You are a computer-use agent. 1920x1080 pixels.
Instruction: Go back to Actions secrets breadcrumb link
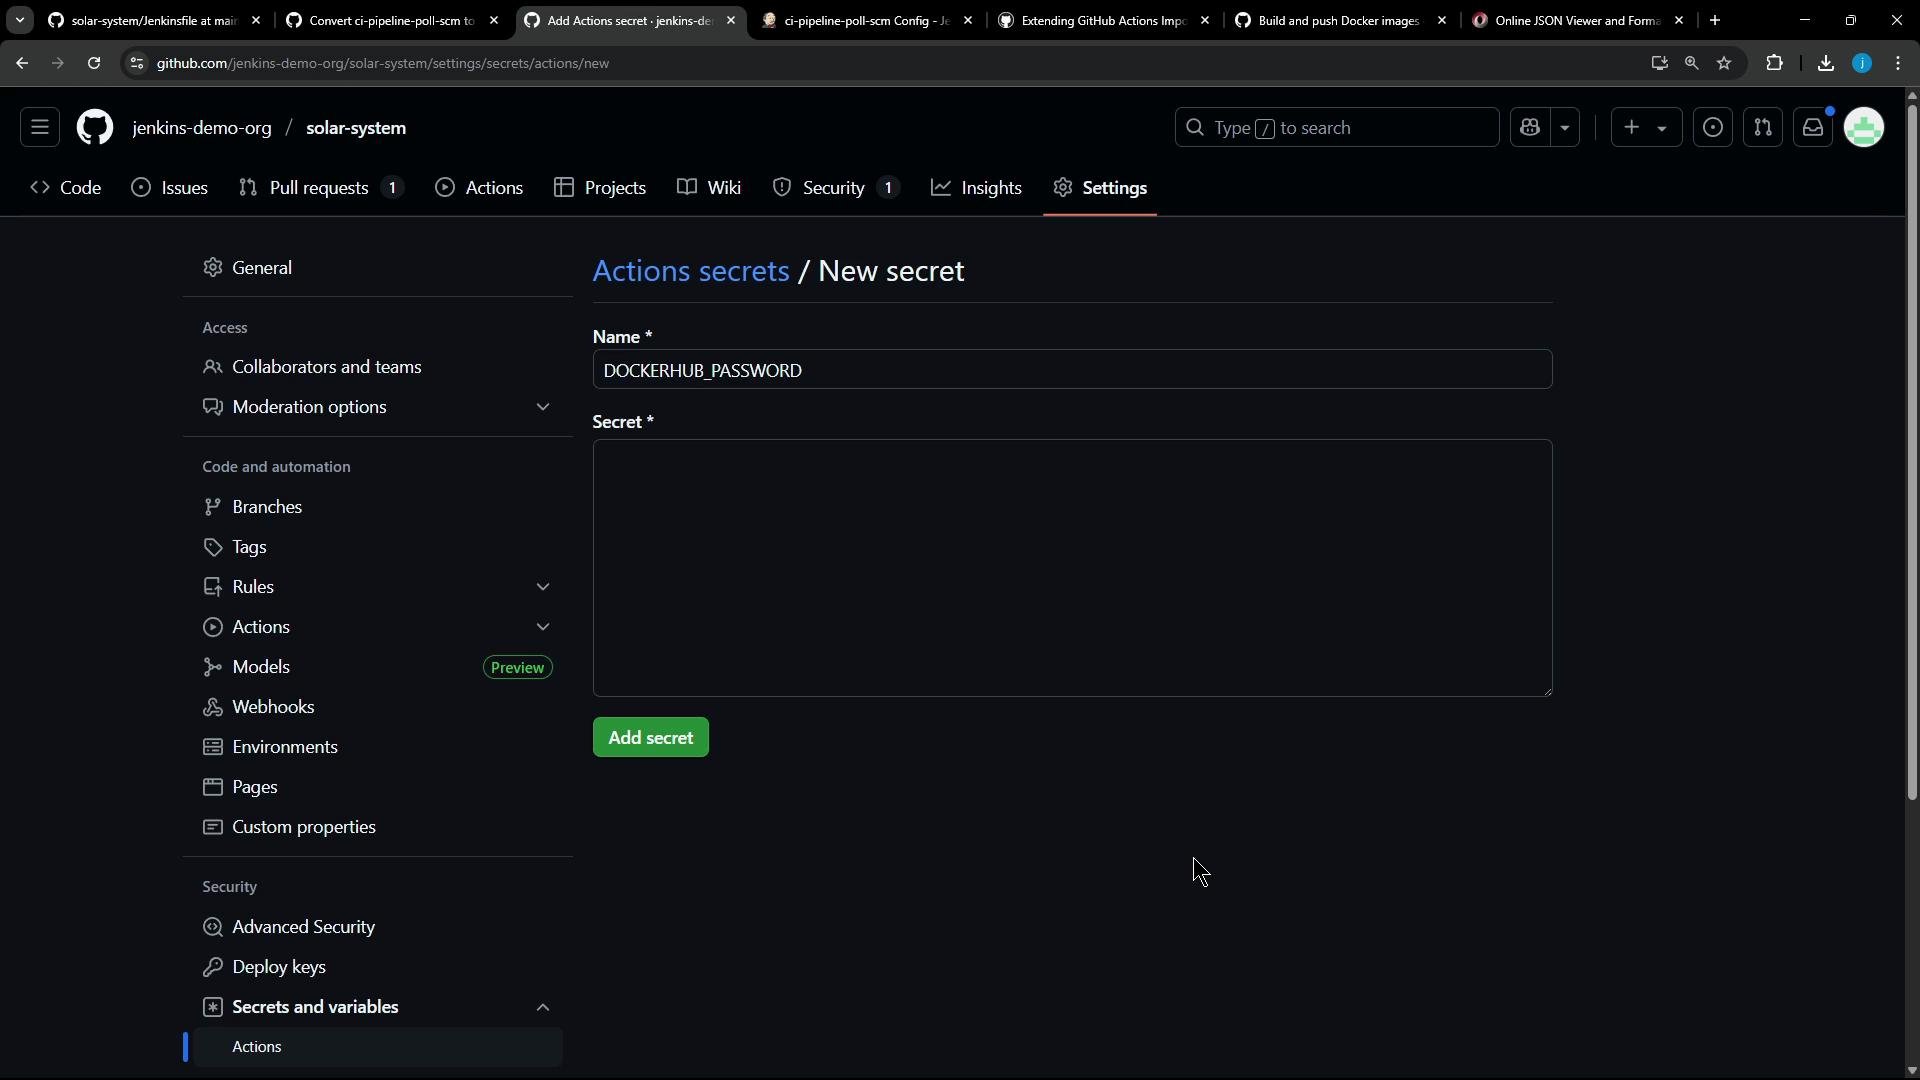pyautogui.click(x=691, y=271)
